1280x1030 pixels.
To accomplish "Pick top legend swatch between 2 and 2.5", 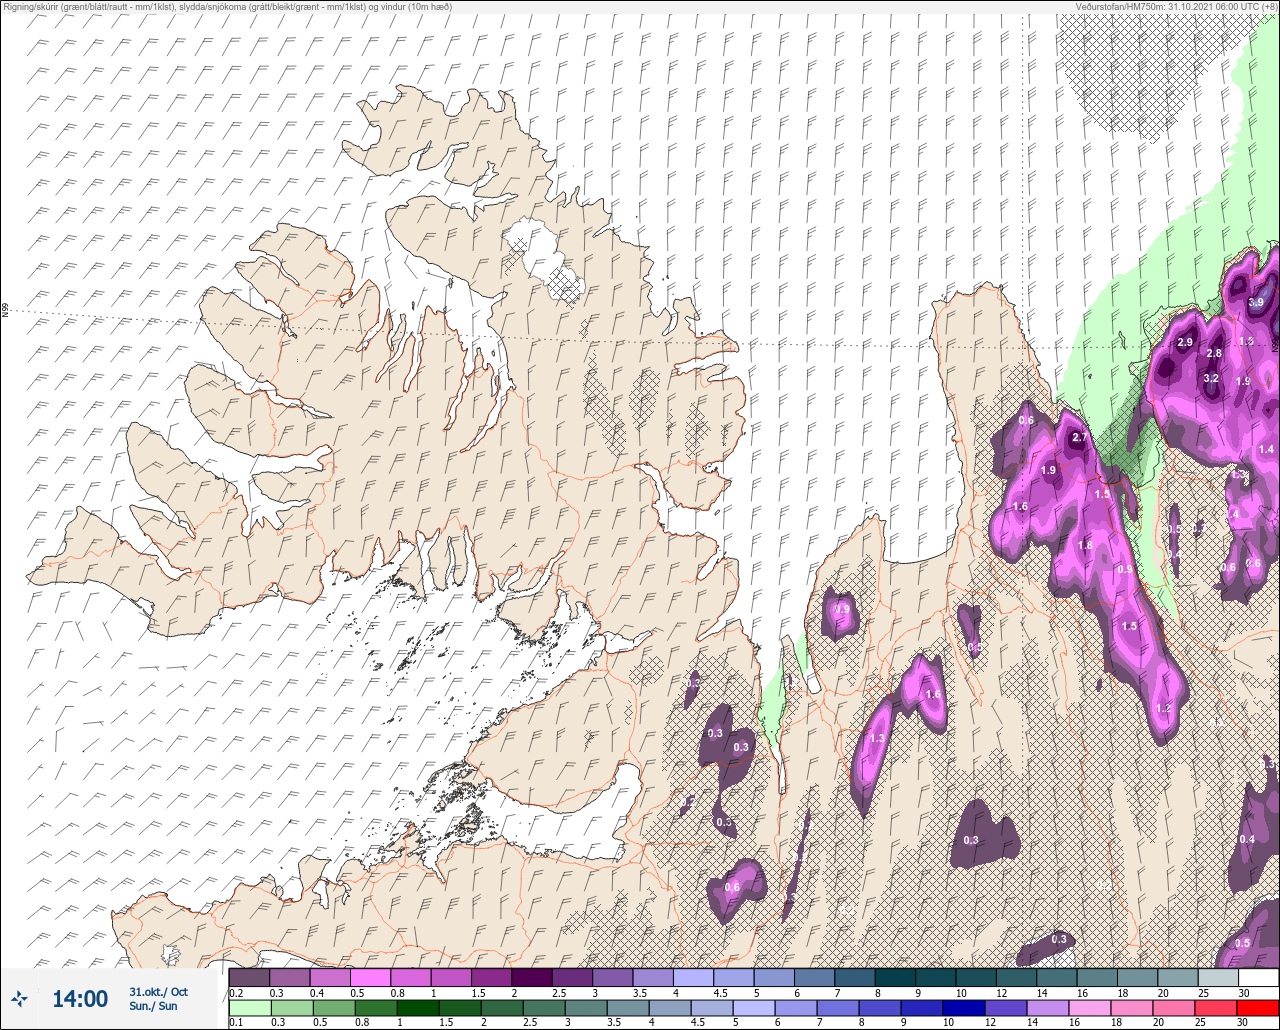I will [531, 977].
